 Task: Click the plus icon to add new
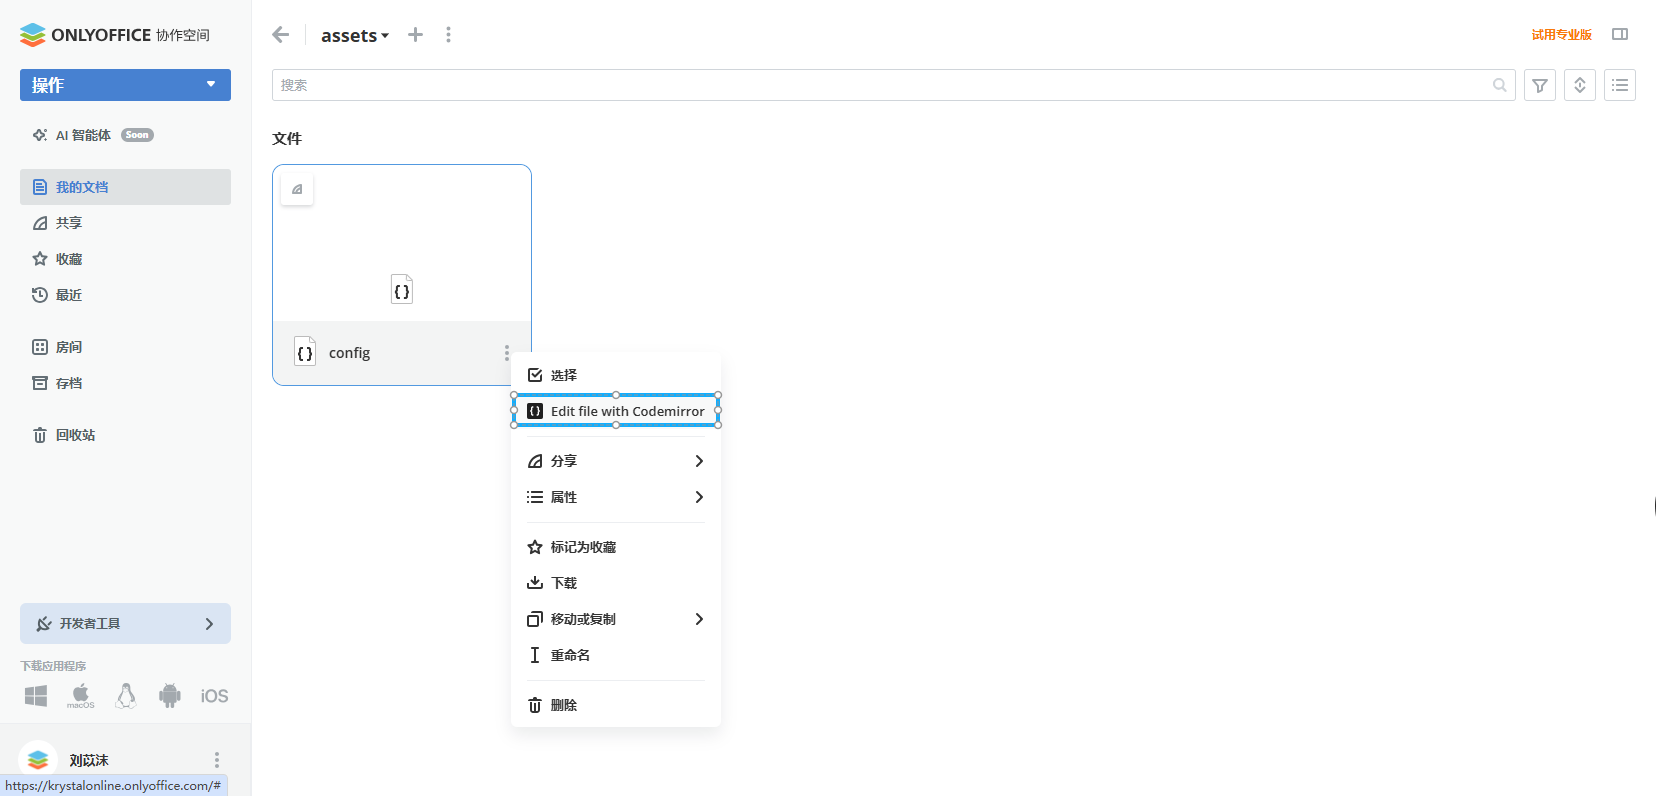[416, 35]
